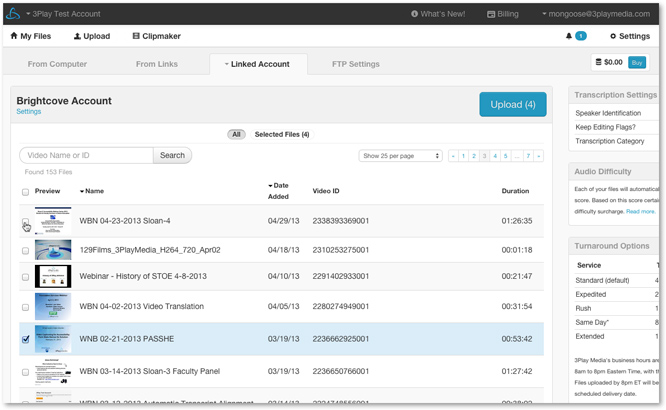The width and height of the screenshot is (666, 410).
Task: Select Extended turnaround option
Action: tap(590, 336)
